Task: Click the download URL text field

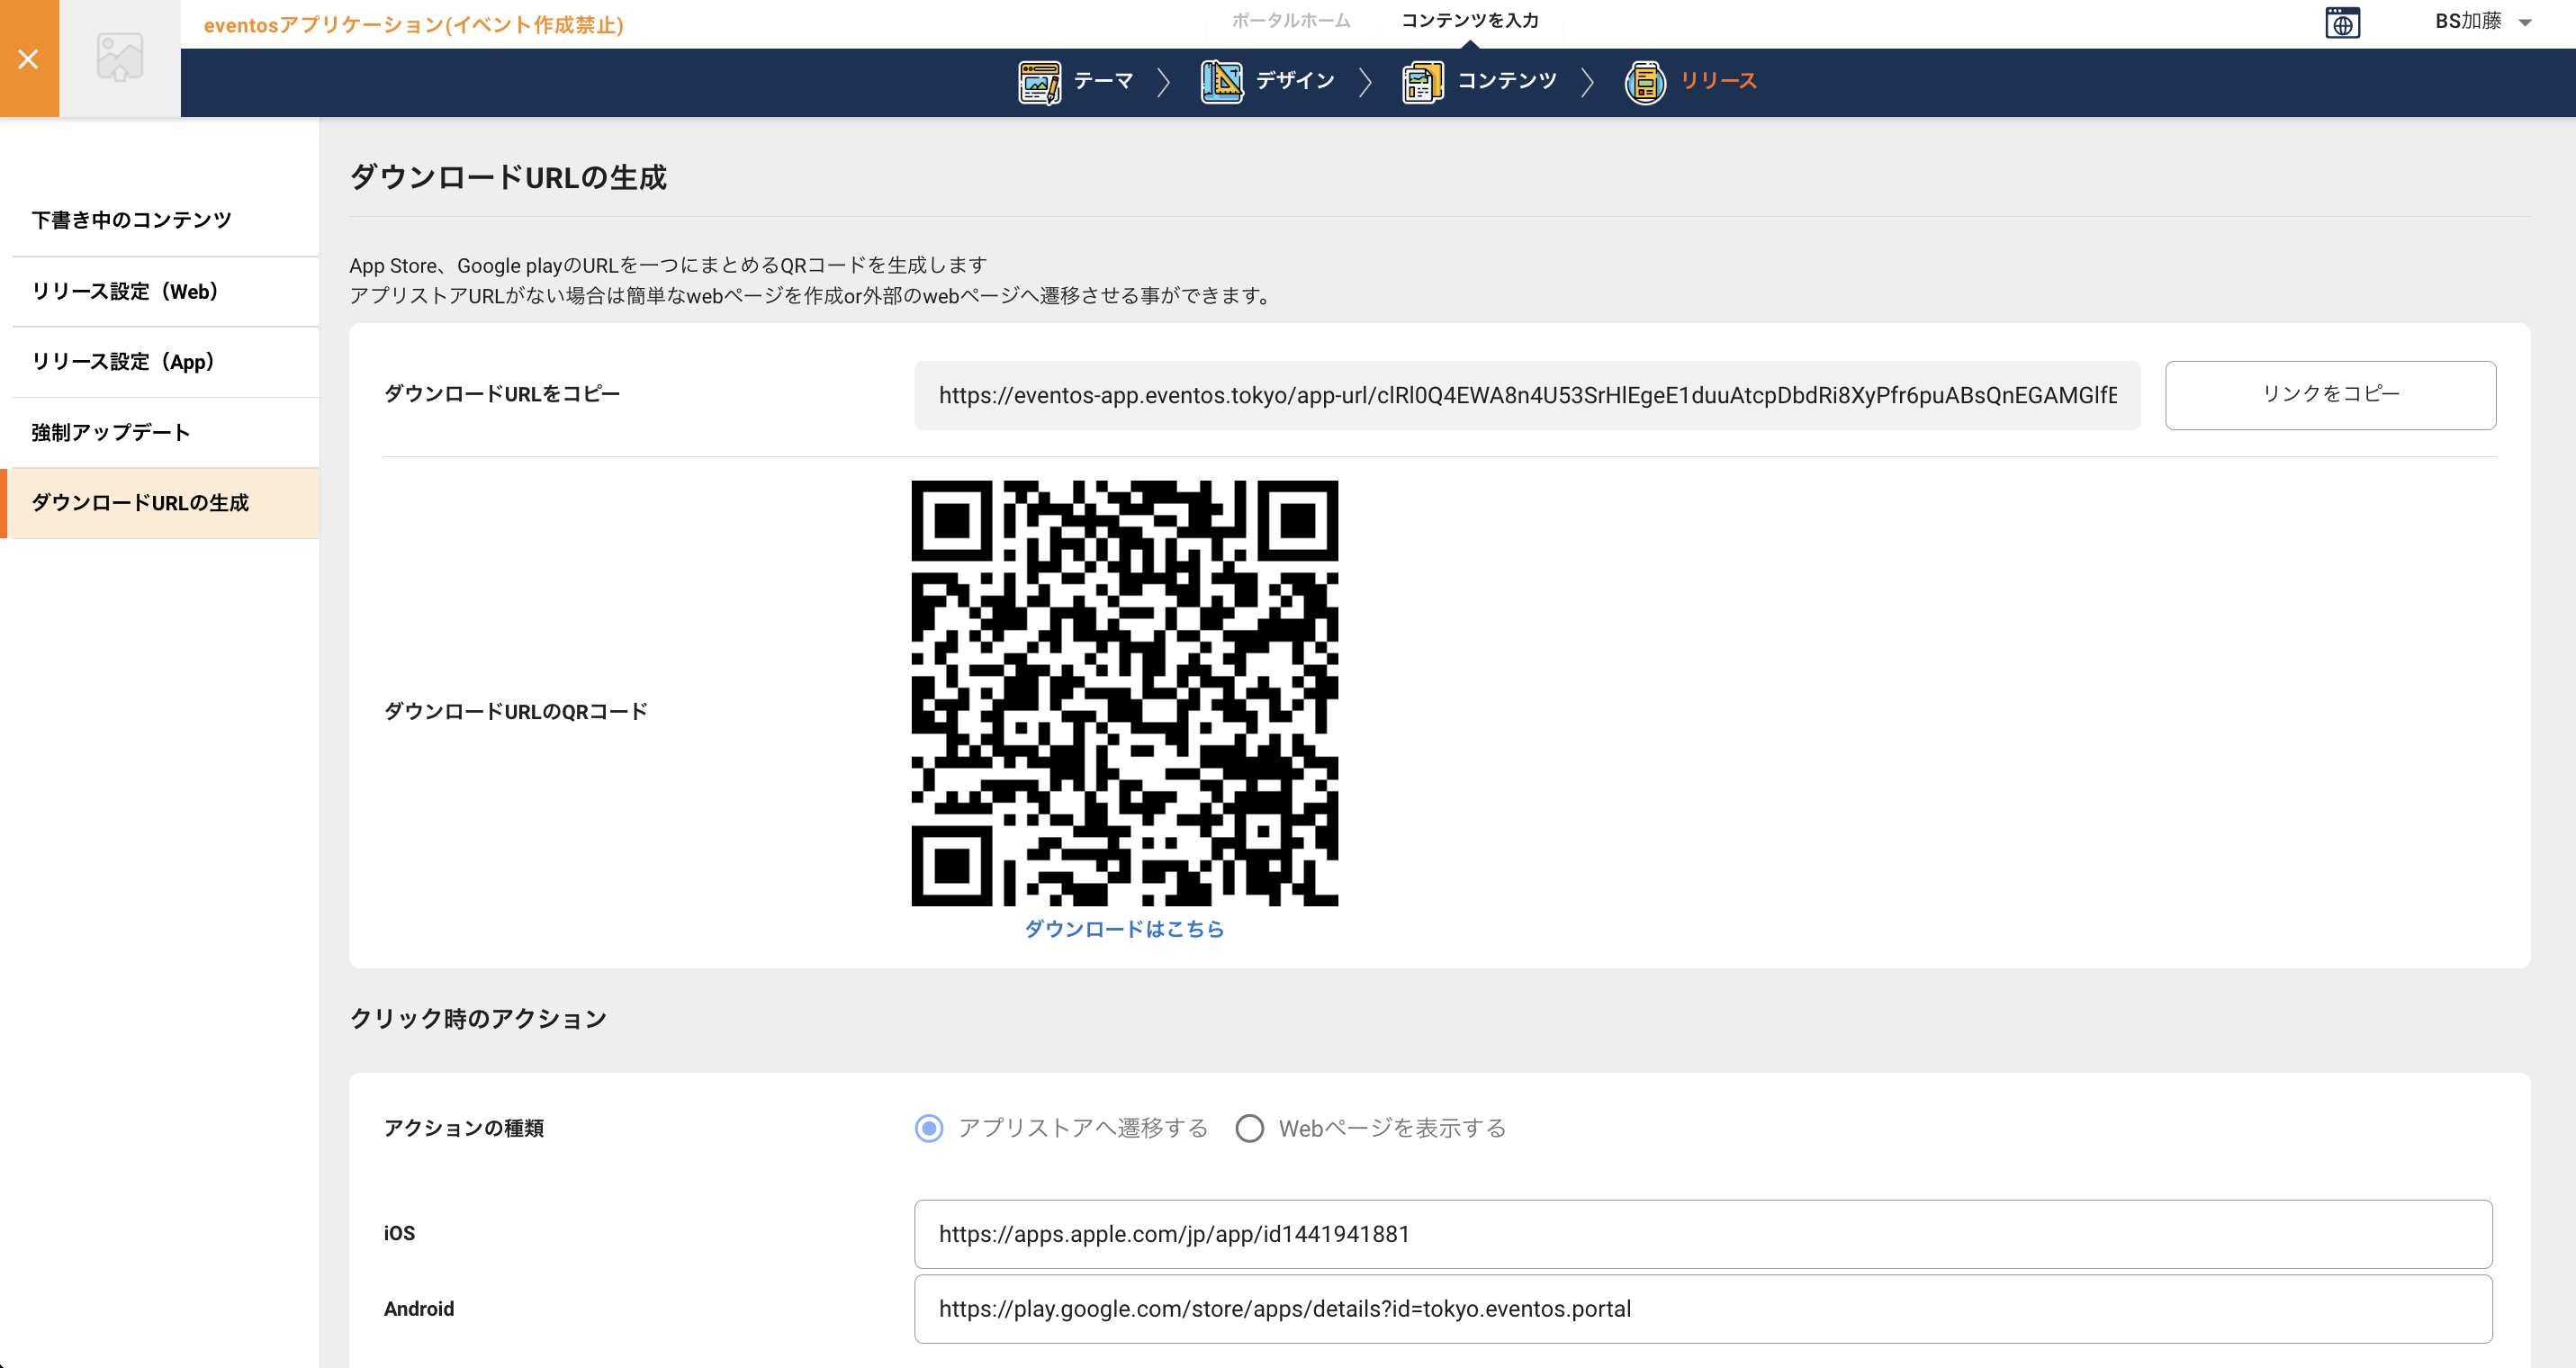Action: [1527, 395]
